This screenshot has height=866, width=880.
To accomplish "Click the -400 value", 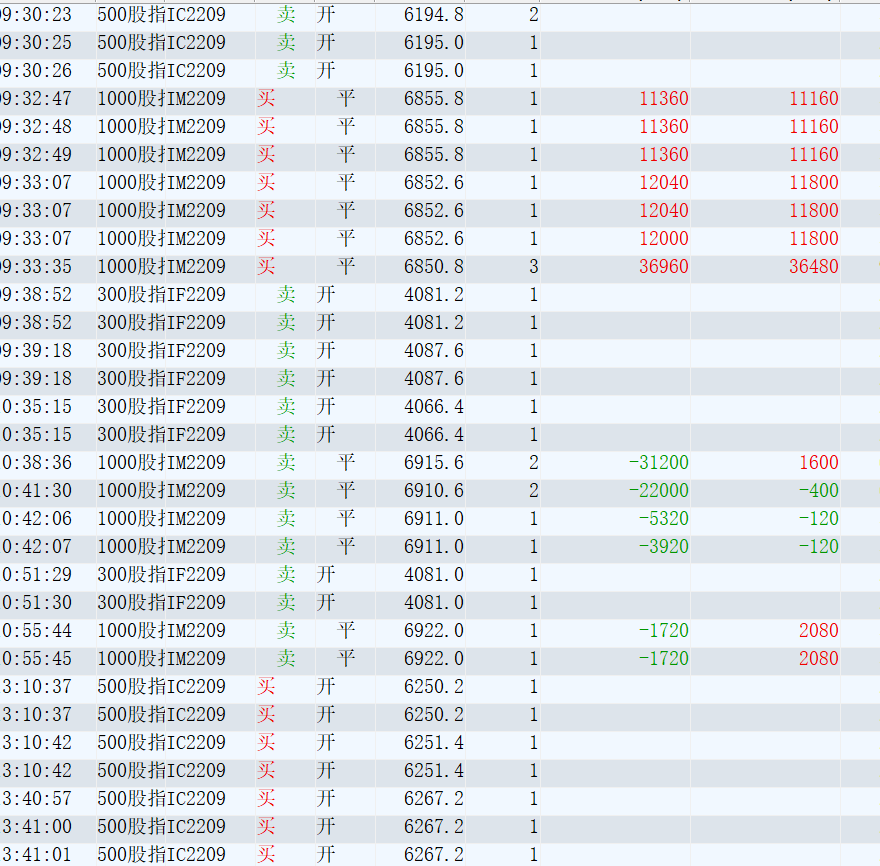I will (819, 491).
